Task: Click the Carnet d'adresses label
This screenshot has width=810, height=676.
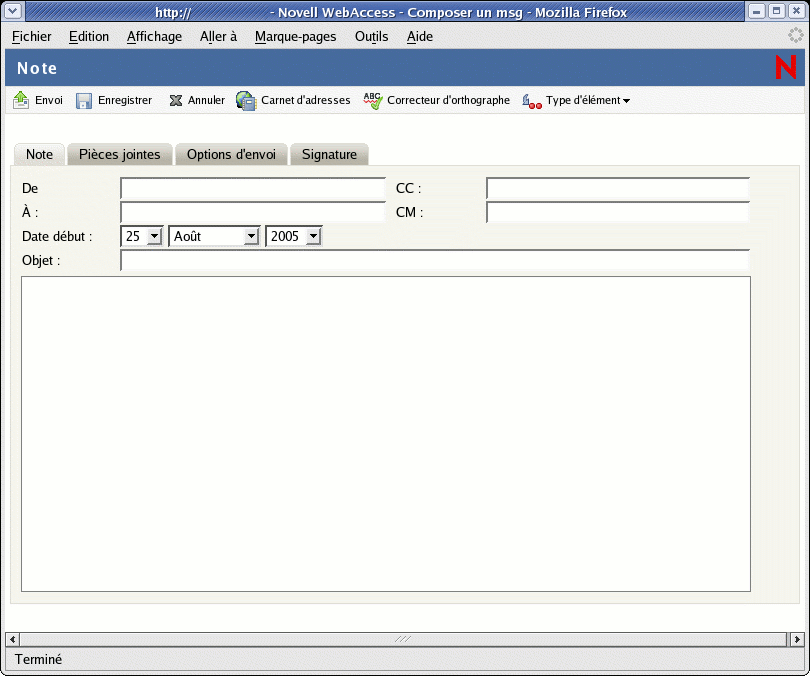Action: click(306, 100)
